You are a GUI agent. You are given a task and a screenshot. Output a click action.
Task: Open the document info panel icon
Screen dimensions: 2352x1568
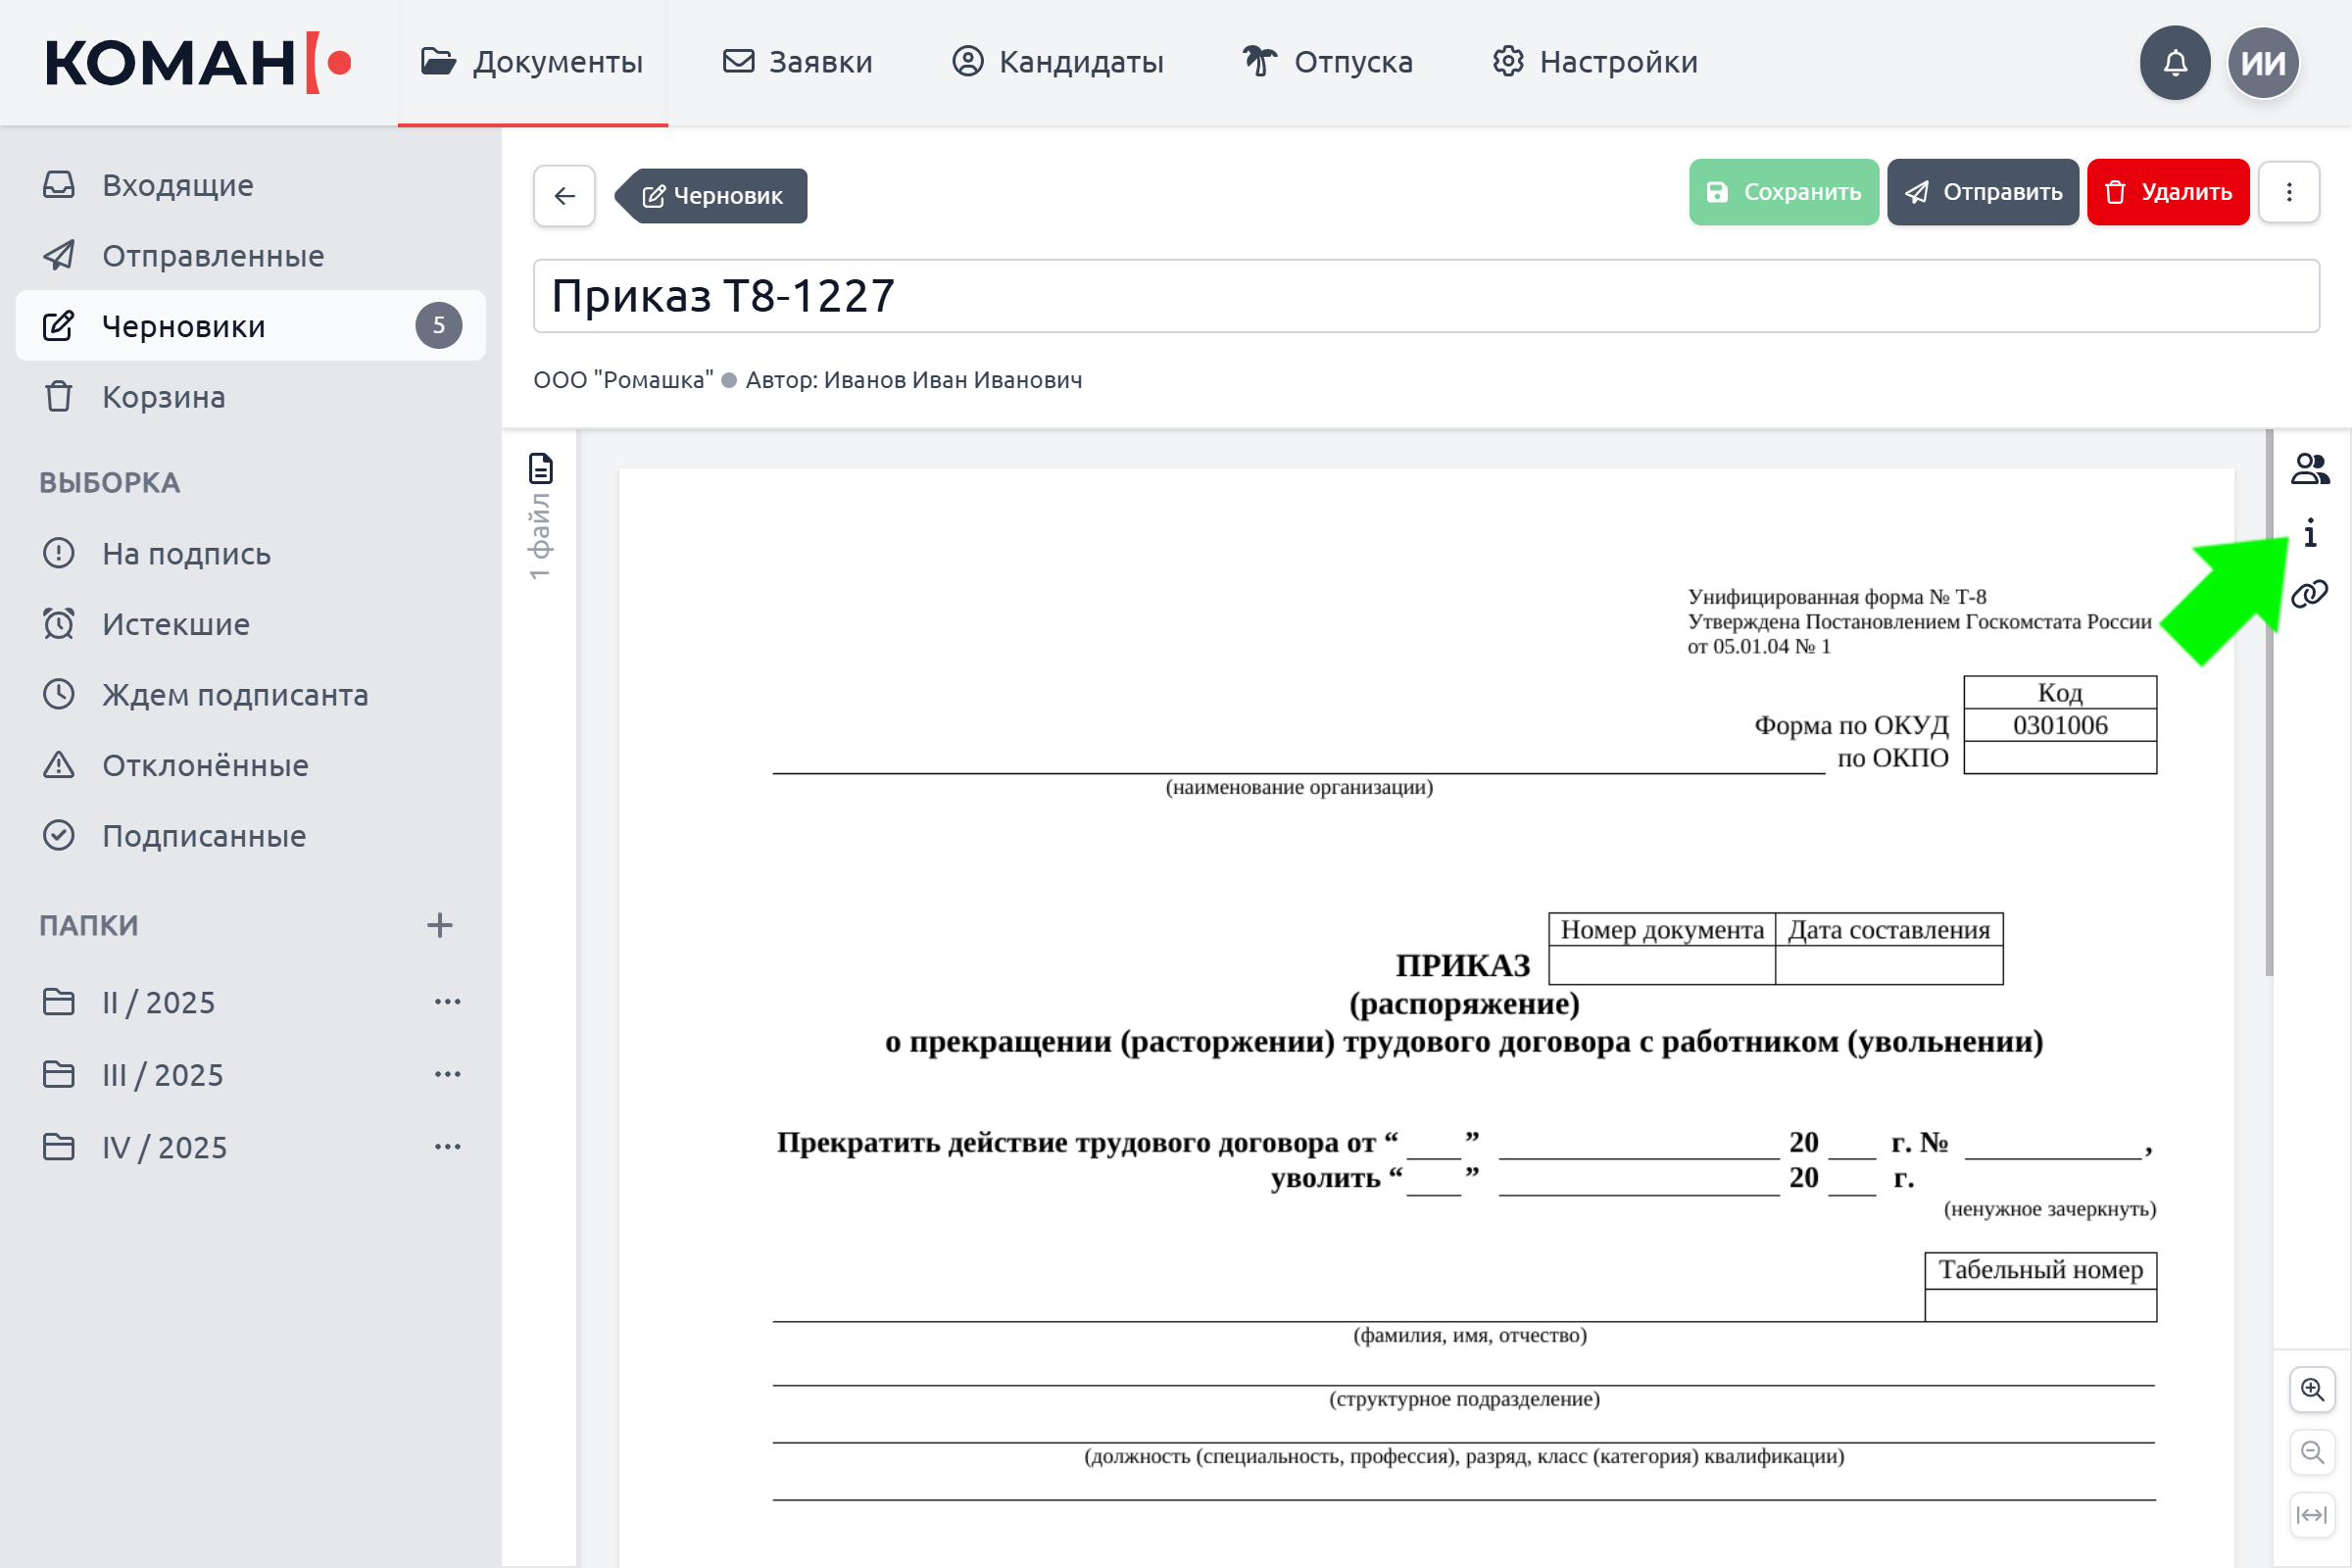tap(2309, 532)
